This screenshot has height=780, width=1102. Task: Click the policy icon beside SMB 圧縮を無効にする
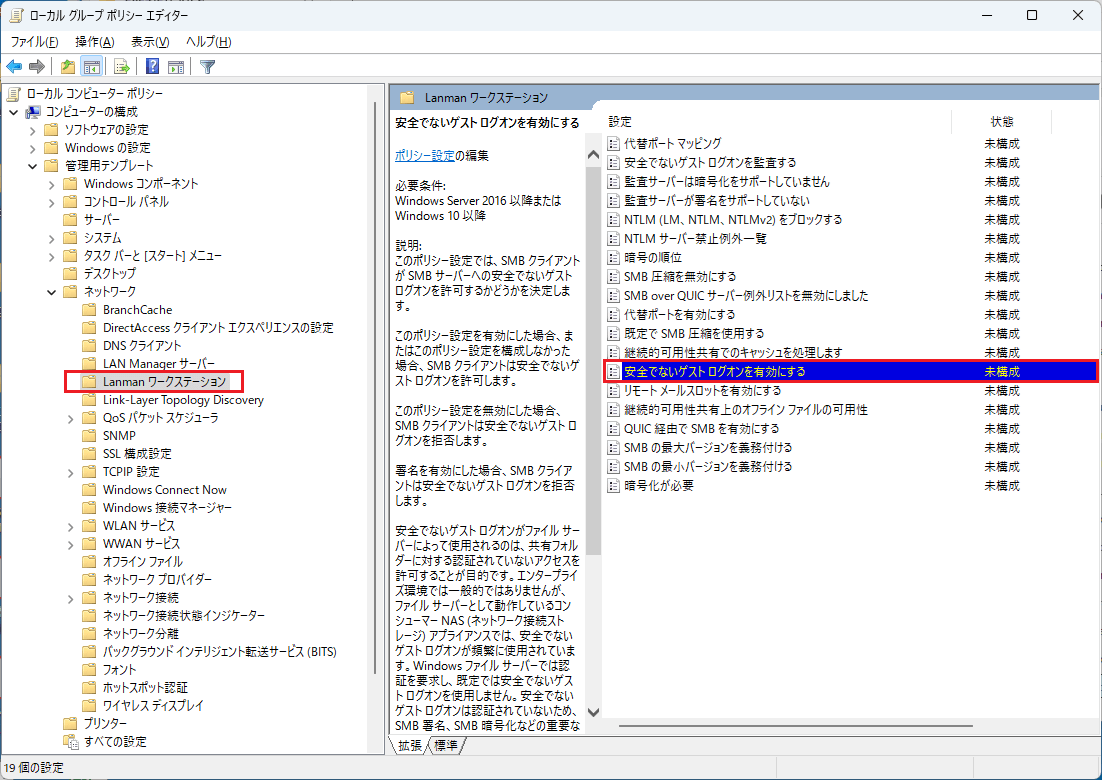coord(614,276)
